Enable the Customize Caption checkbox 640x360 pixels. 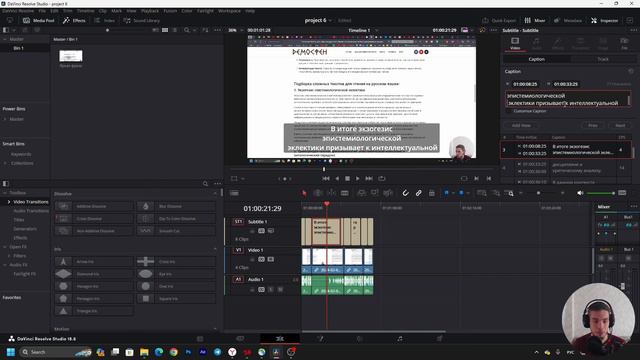509,111
